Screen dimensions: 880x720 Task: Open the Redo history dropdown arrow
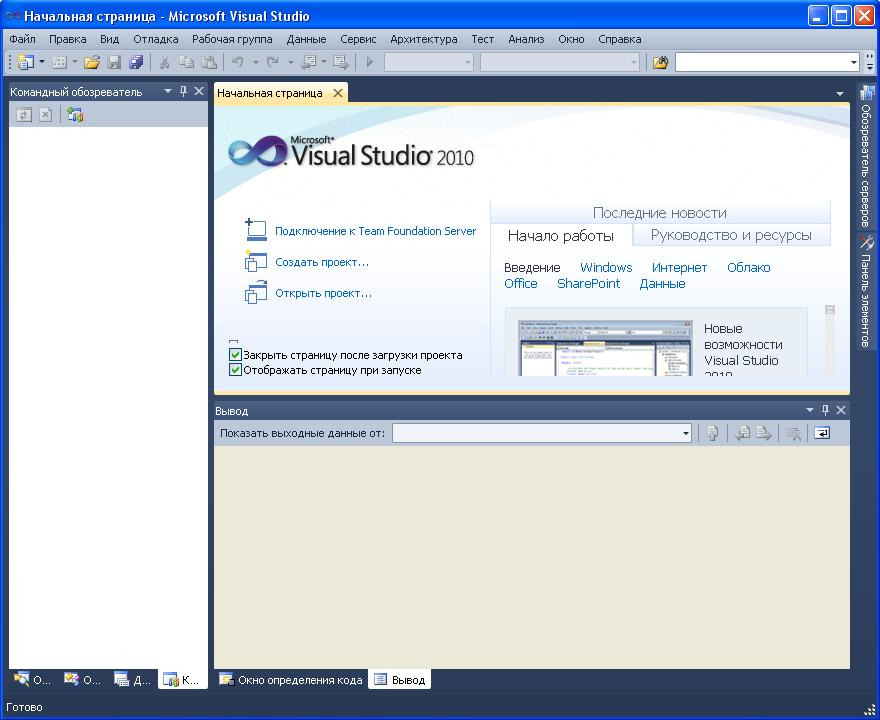290,62
